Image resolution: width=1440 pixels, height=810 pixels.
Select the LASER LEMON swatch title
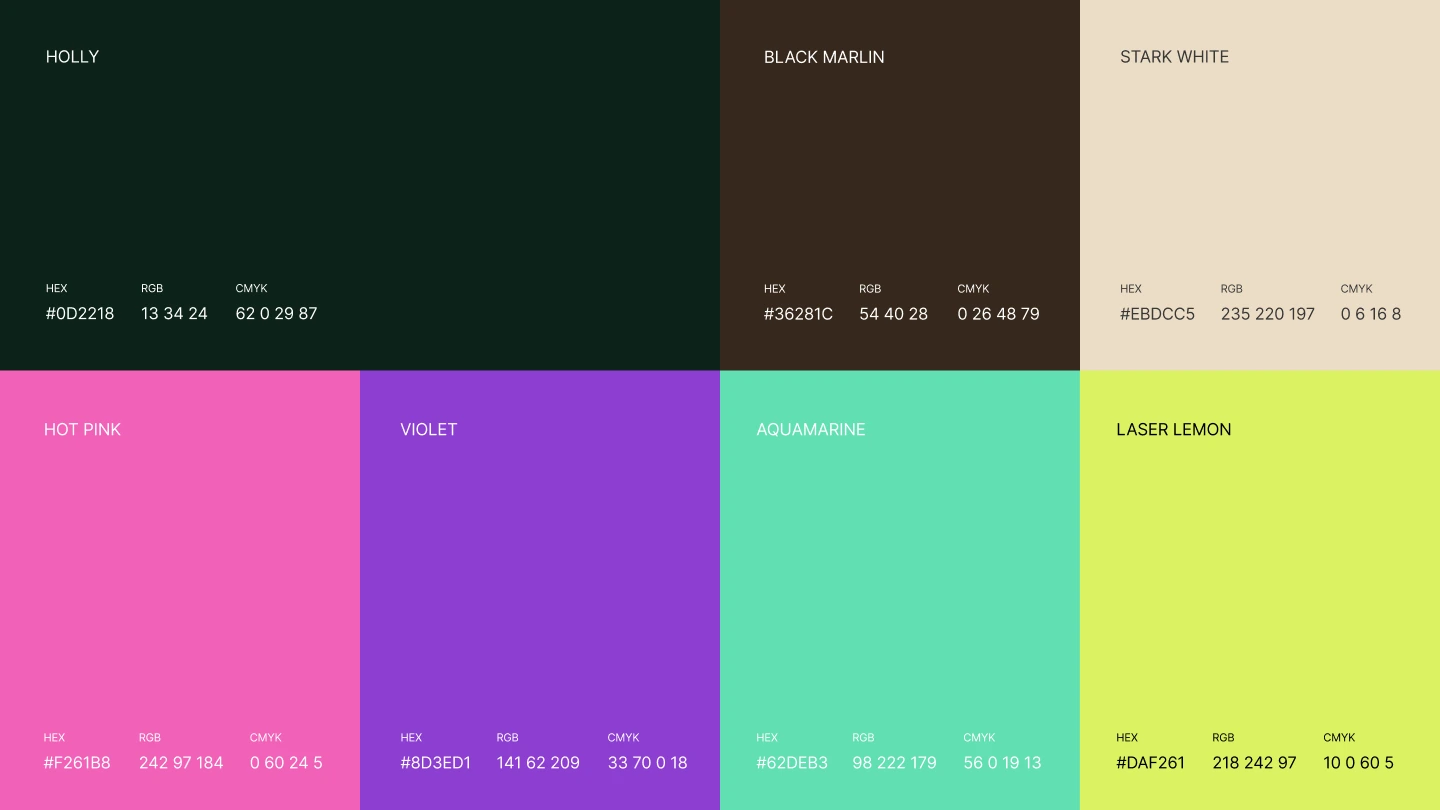tap(1174, 430)
